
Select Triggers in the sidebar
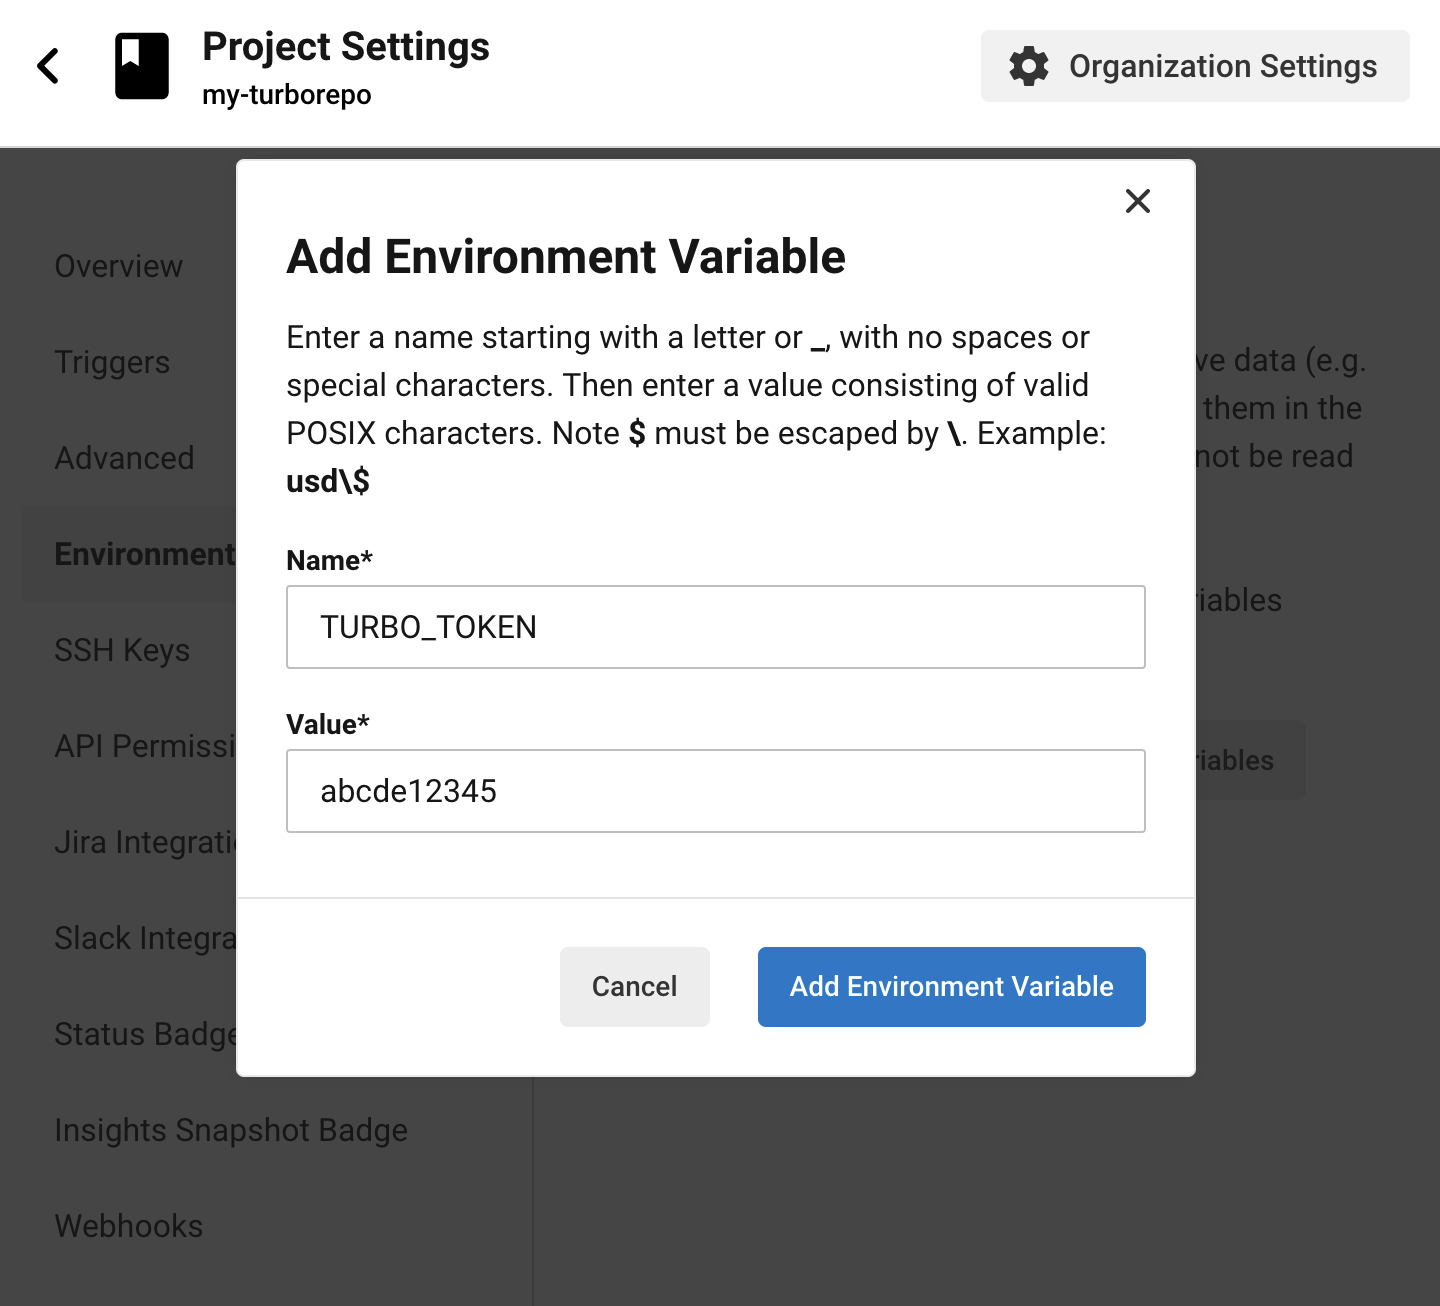click(112, 362)
